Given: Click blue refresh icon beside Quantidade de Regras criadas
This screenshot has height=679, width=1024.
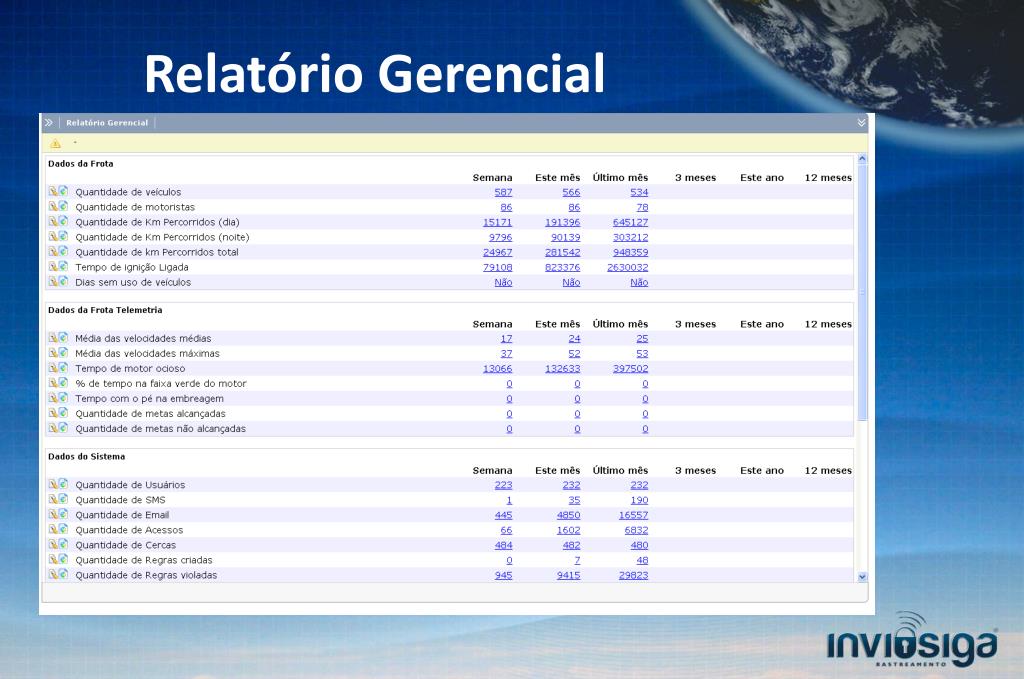Looking at the screenshot, I should pos(63,559).
